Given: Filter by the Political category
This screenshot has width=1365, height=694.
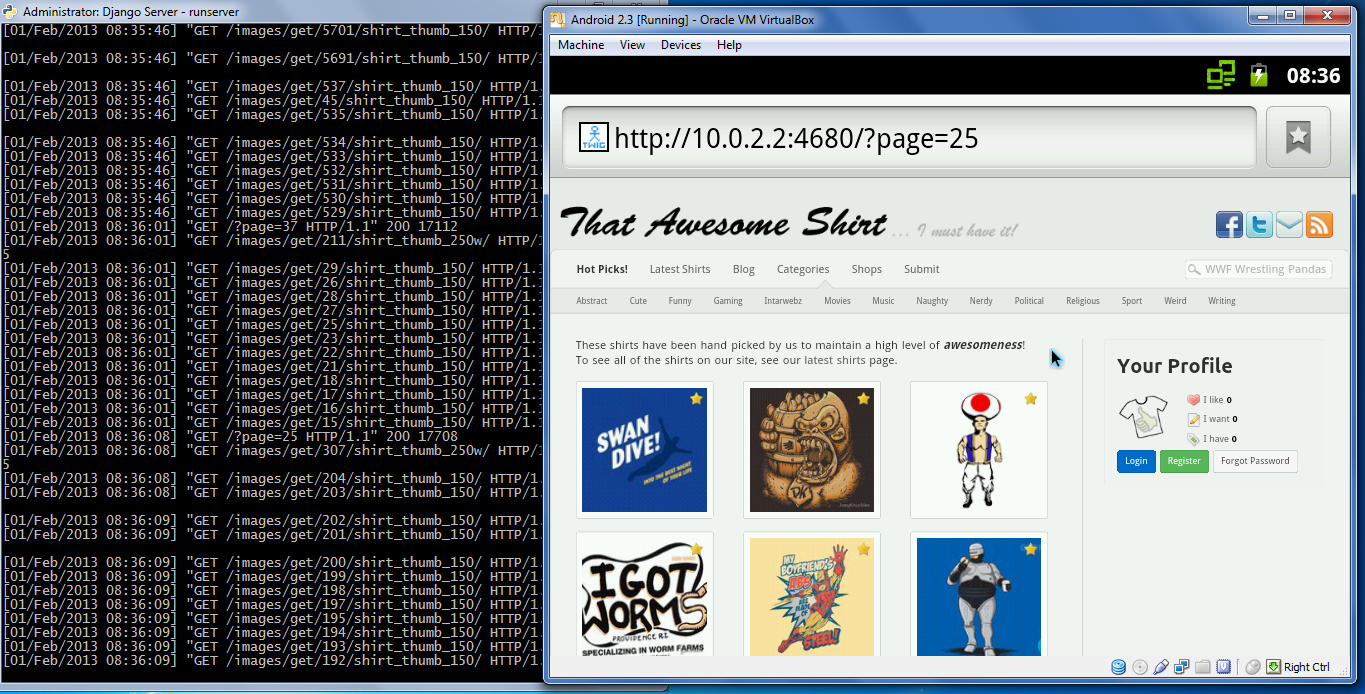Looking at the screenshot, I should tap(1029, 301).
